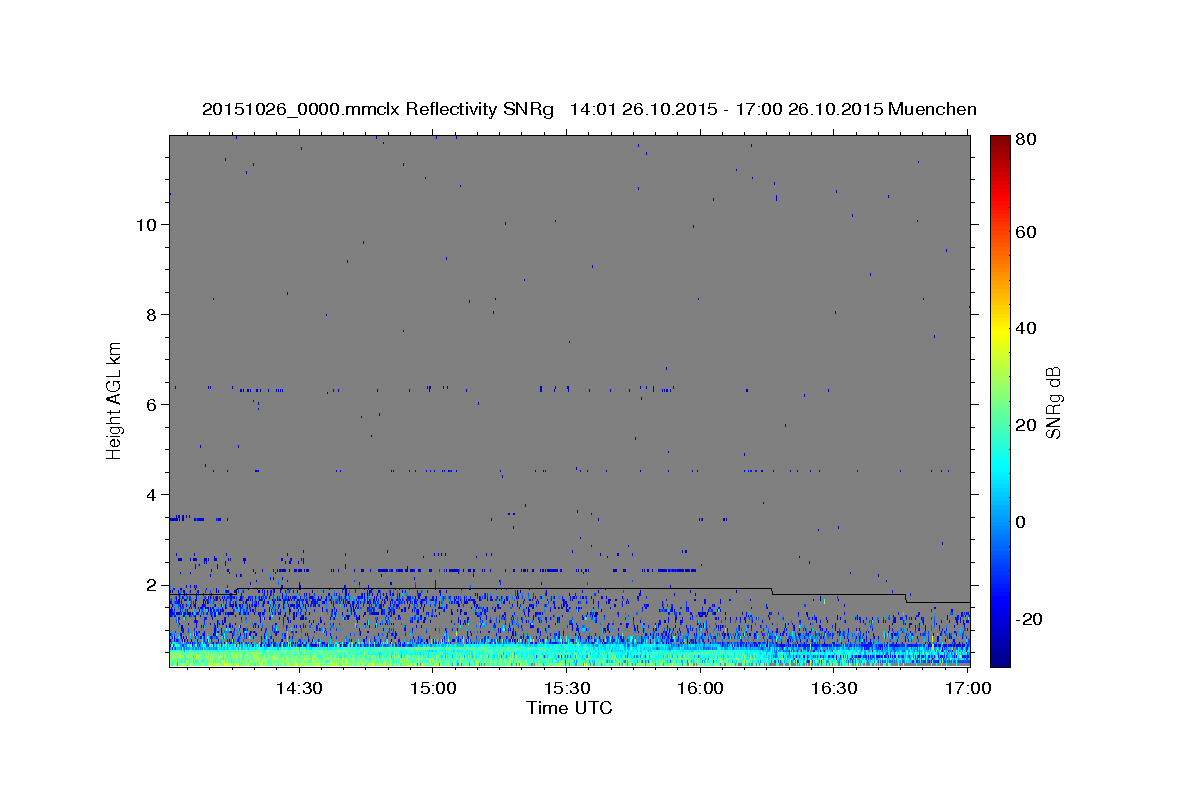This screenshot has width=1200, height=800.
Task: Click the blue echo streak at 3.5 km height
Action: (x=198, y=518)
